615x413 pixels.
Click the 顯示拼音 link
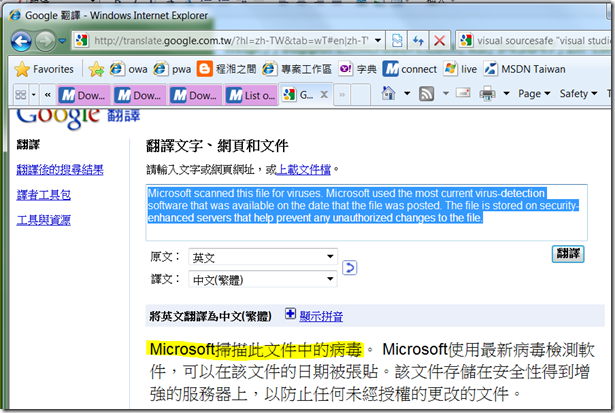321,316
